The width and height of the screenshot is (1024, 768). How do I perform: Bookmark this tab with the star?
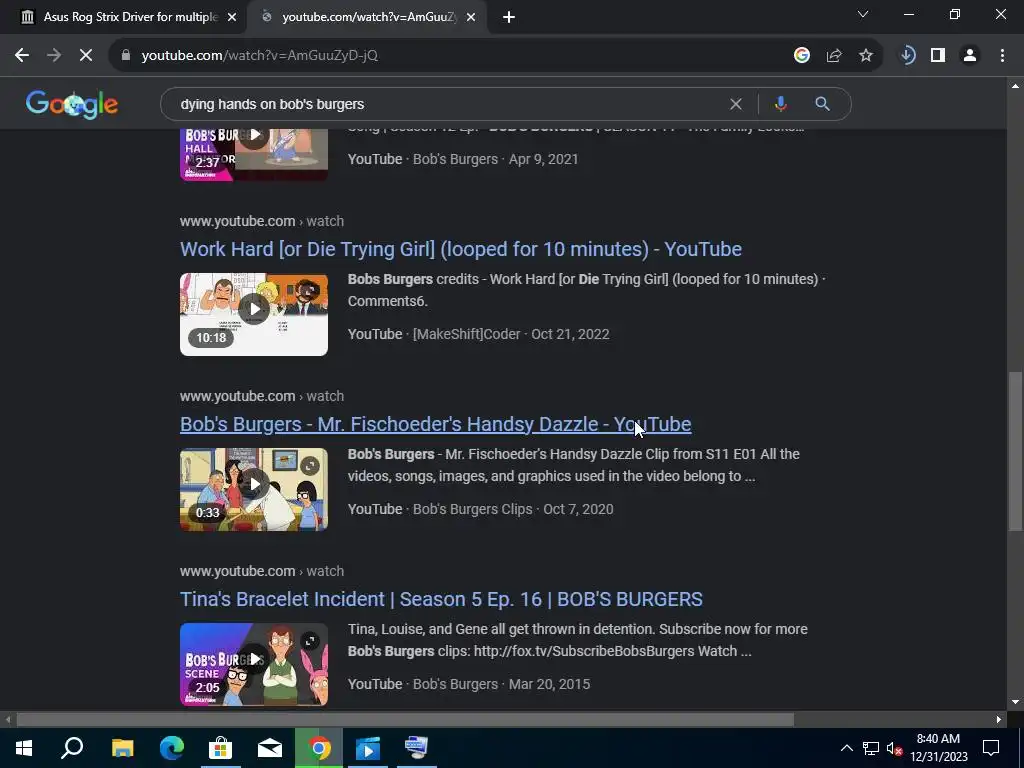pos(866,56)
